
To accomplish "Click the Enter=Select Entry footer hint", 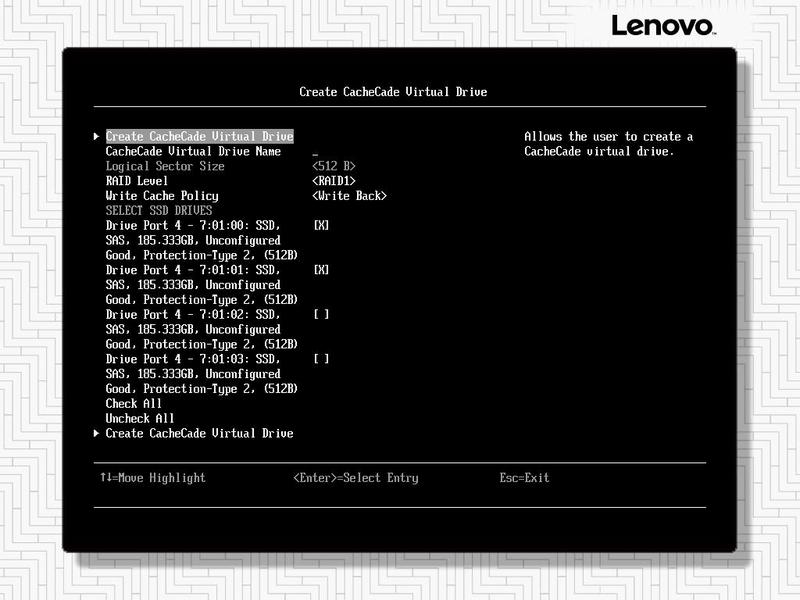I will point(355,478).
